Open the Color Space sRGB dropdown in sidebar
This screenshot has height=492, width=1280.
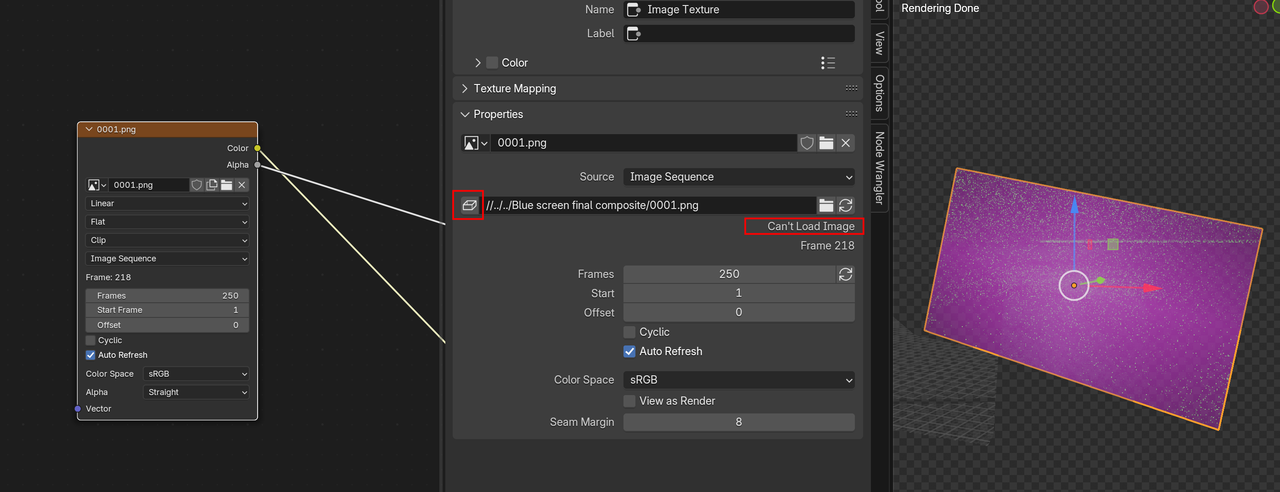pyautogui.click(x=739, y=380)
